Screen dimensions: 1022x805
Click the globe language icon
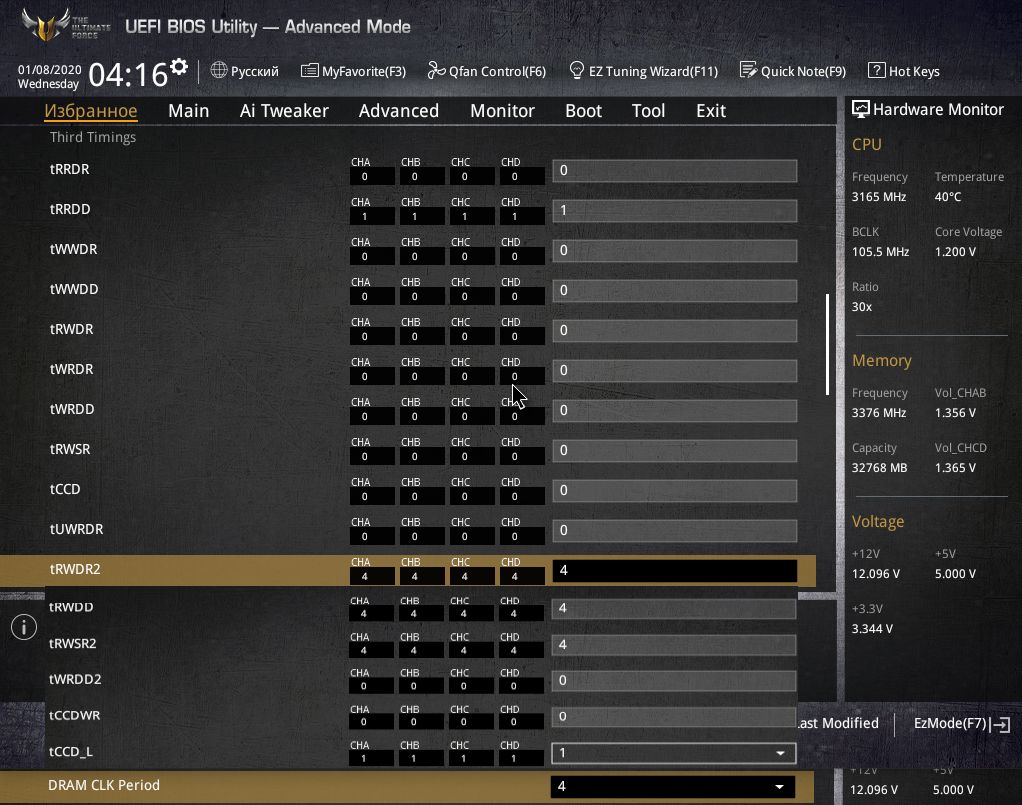click(219, 70)
